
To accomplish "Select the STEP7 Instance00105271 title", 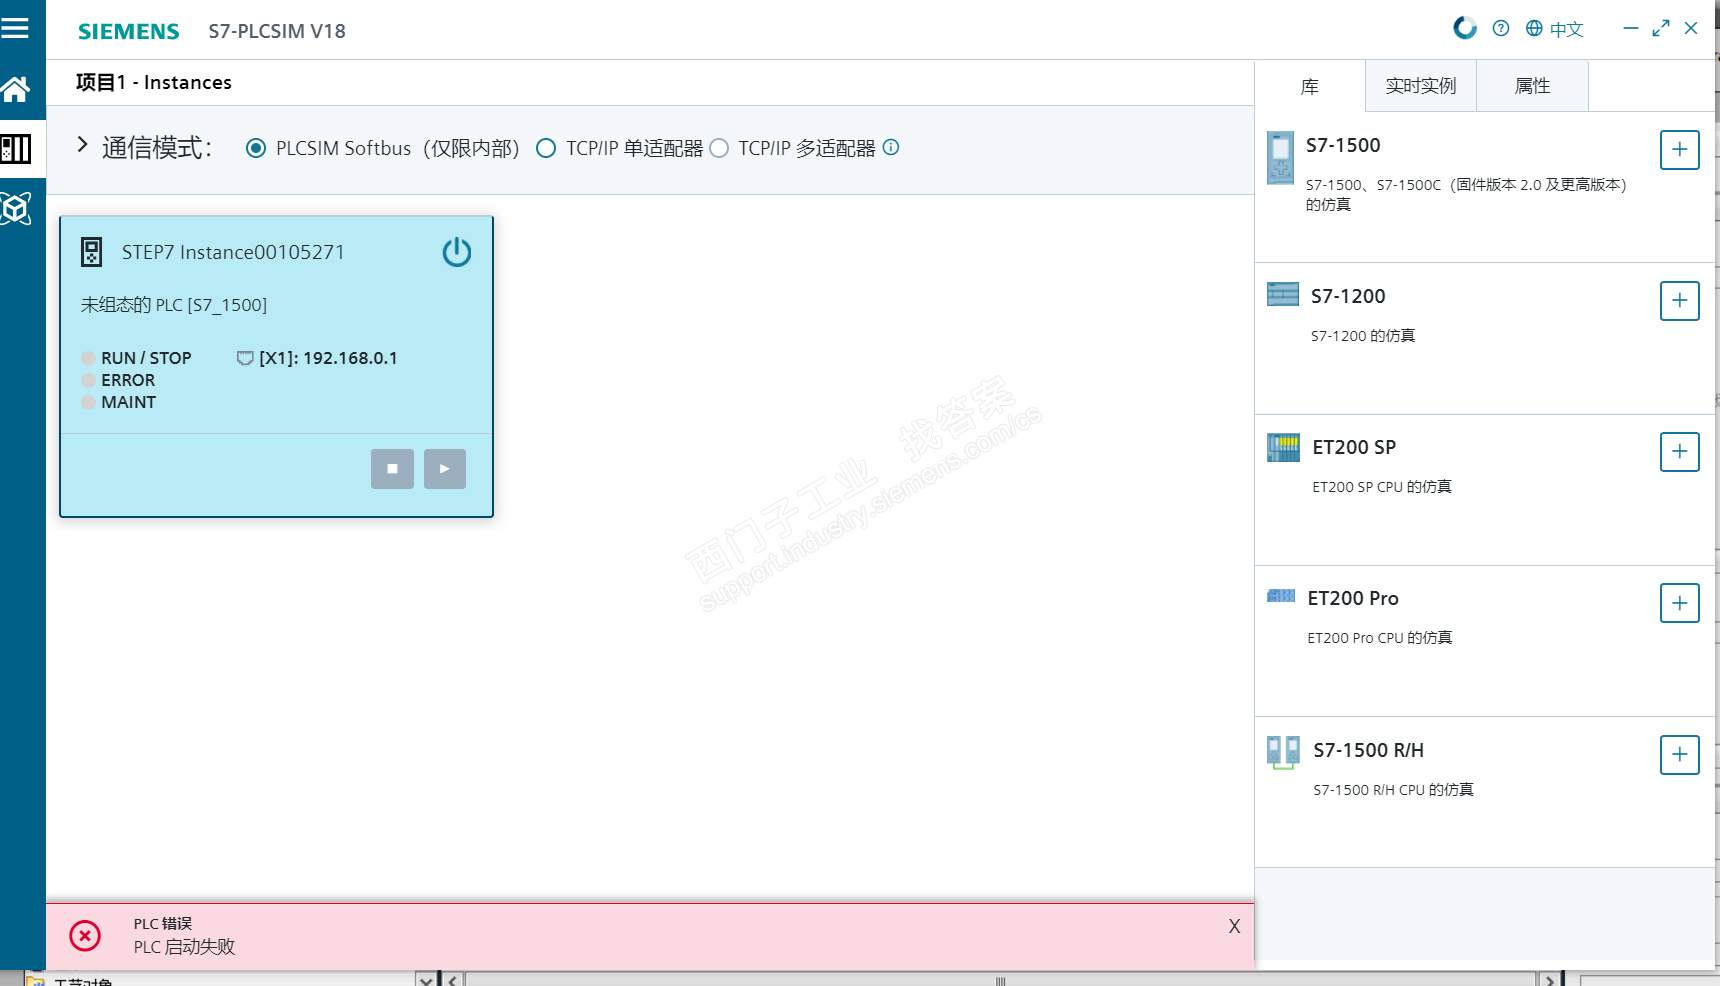I will (233, 252).
